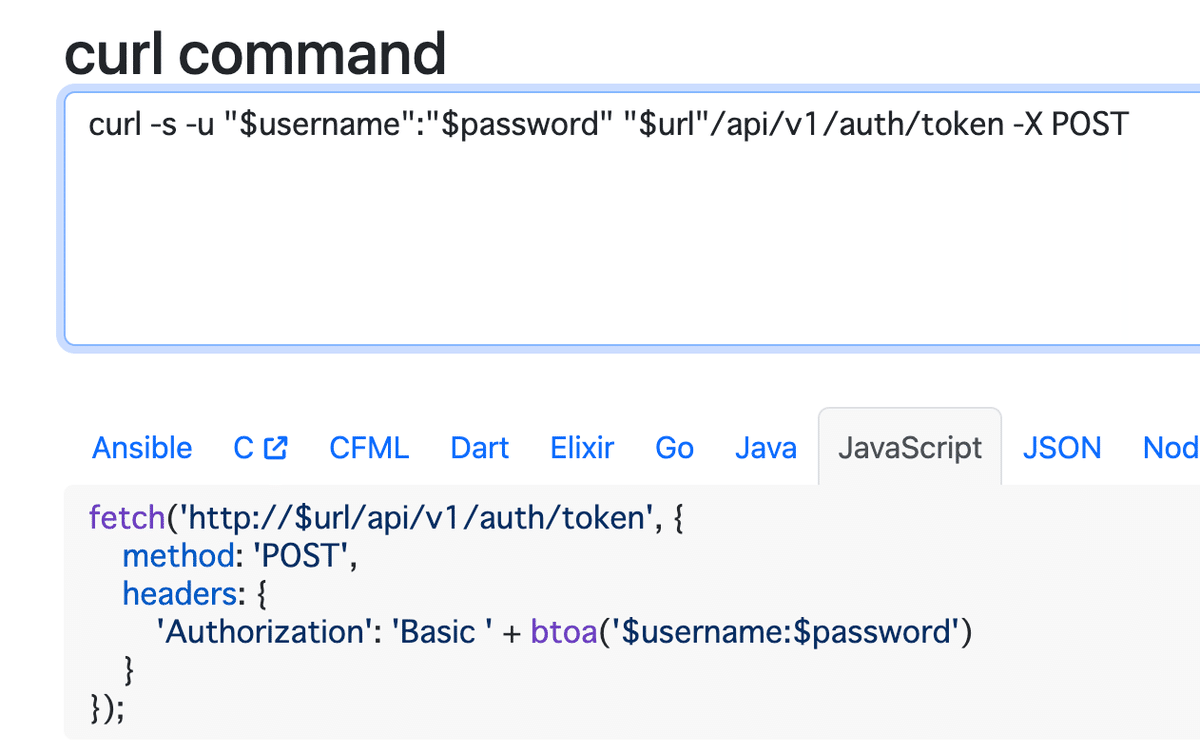Viewport: 1200px width, 751px height.
Task: Open the partially visible Node tab
Action: tap(1171, 447)
